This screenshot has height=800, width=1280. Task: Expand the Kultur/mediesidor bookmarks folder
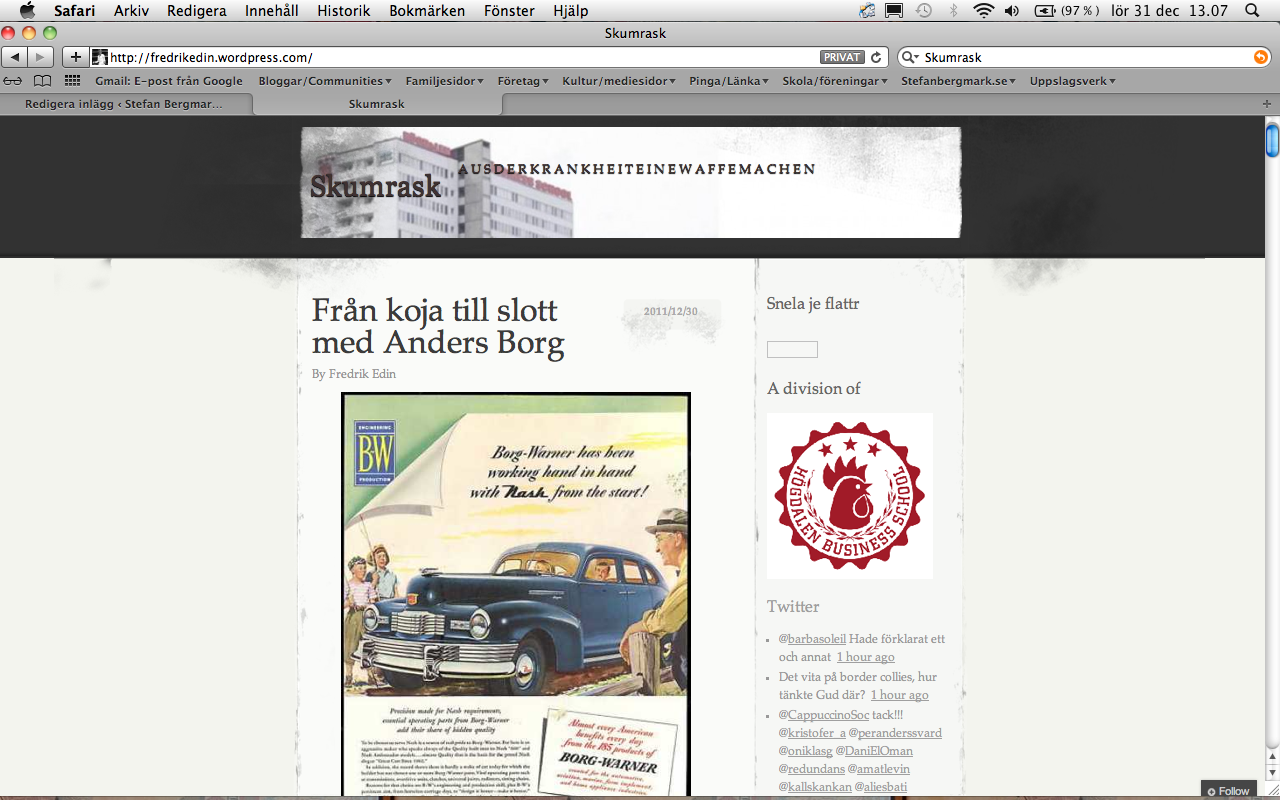click(x=618, y=81)
